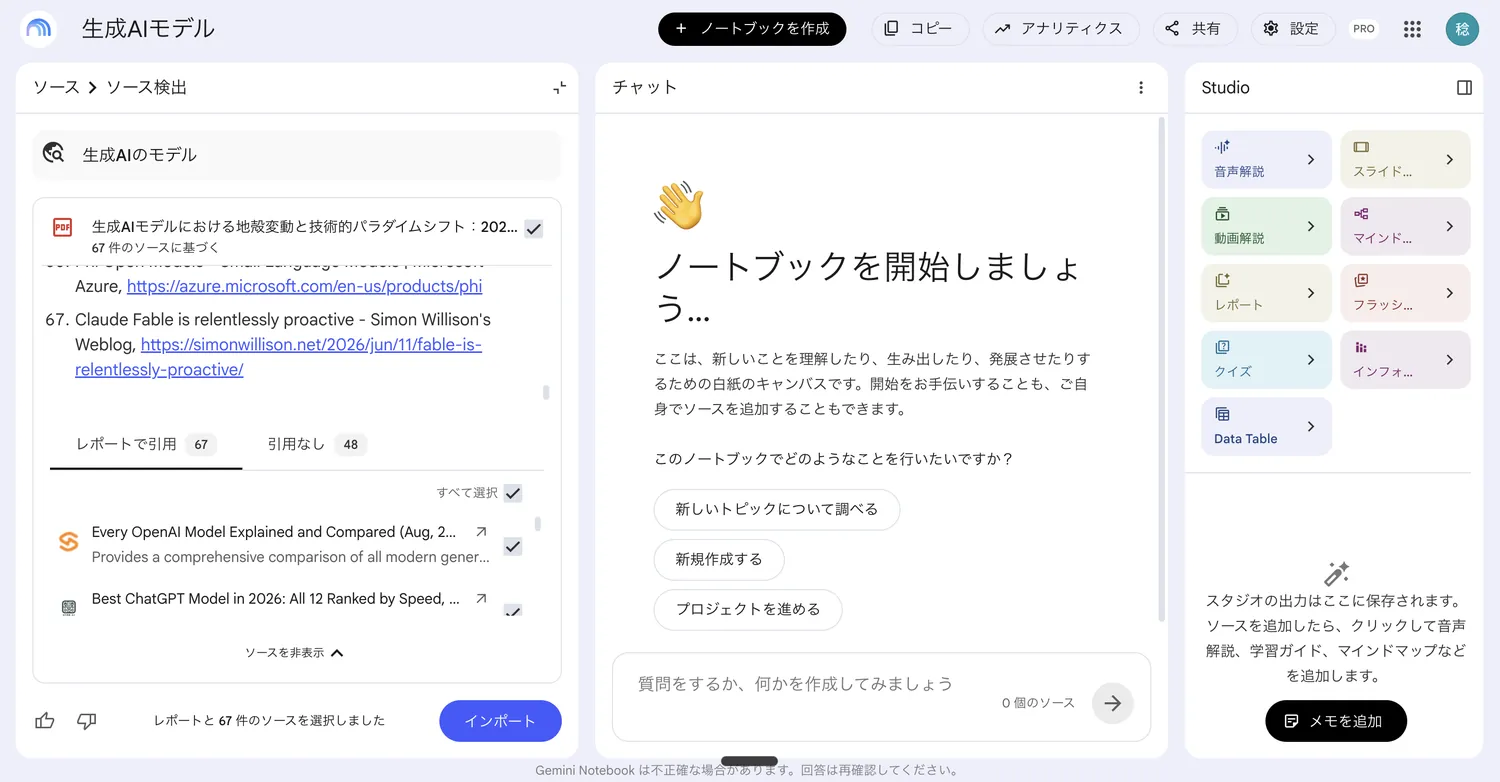
Task: Give thumbs down feedback
Action: tap(87, 720)
